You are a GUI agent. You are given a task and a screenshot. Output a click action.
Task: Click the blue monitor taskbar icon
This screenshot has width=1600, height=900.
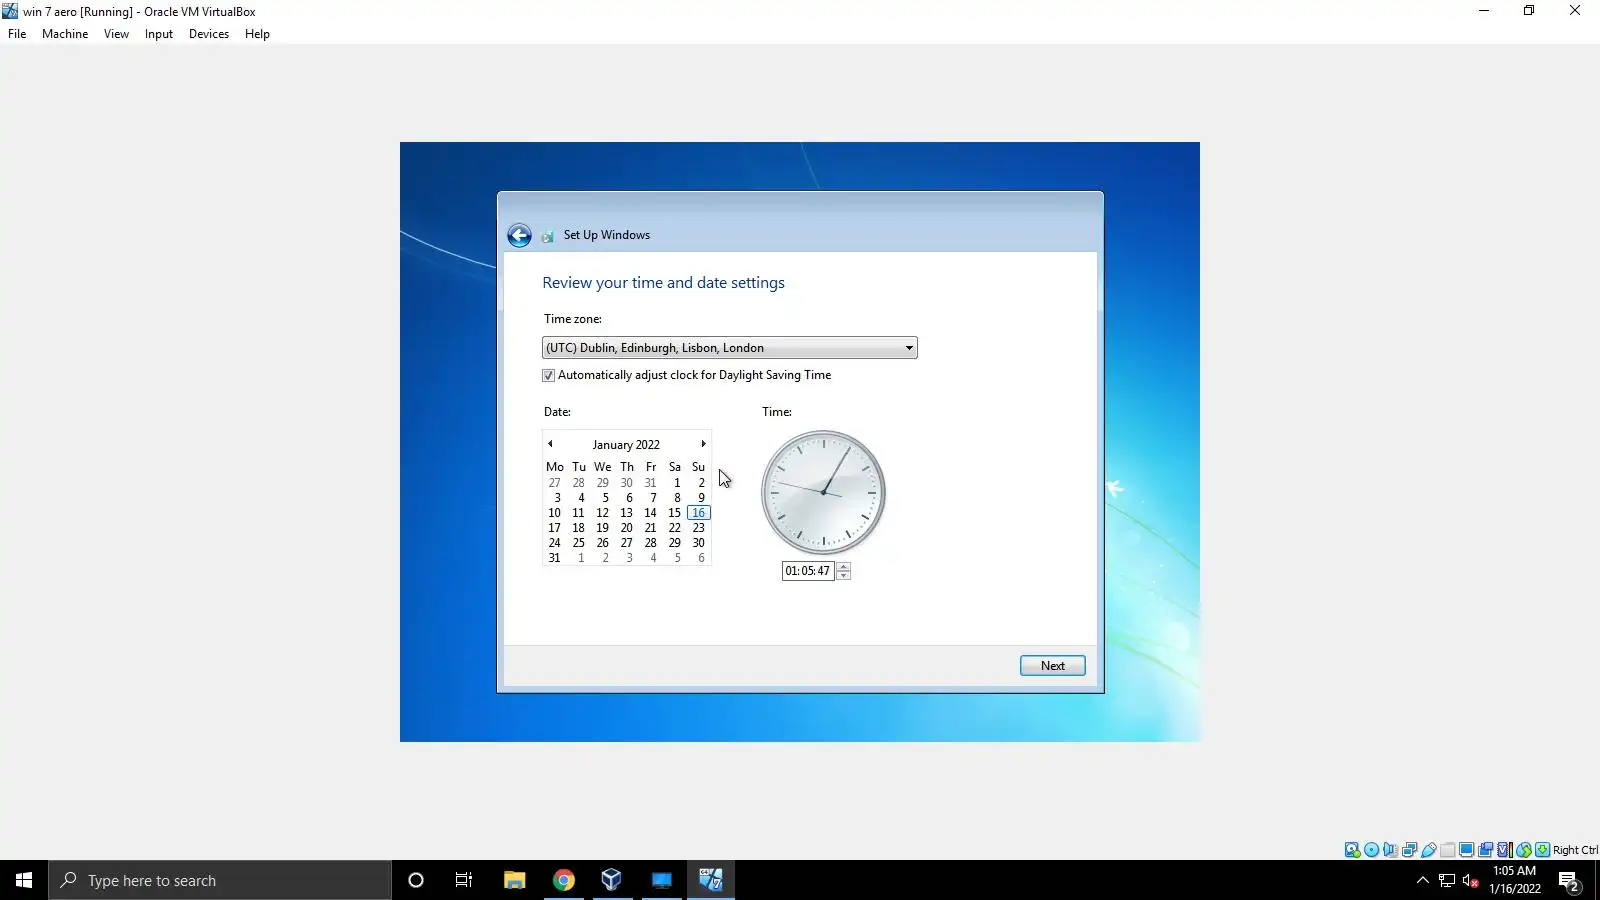pos(662,880)
